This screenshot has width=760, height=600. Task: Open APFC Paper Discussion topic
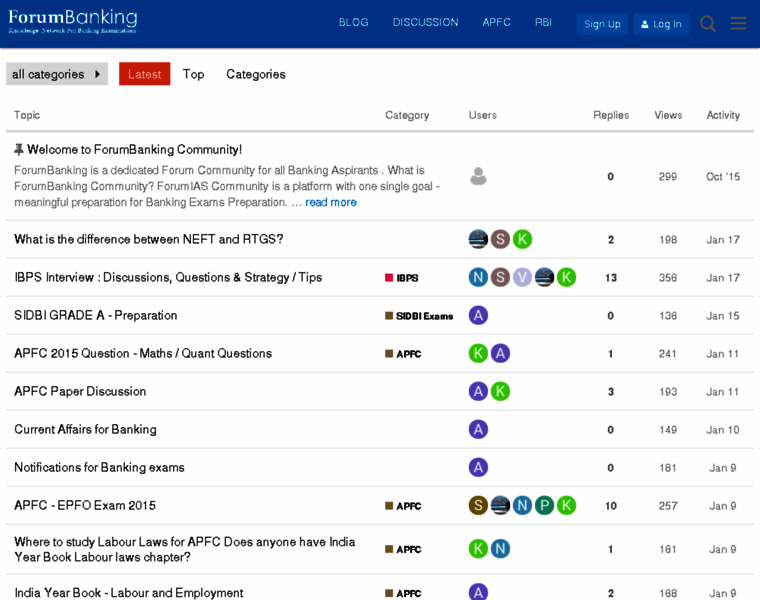pyautogui.click(x=80, y=391)
